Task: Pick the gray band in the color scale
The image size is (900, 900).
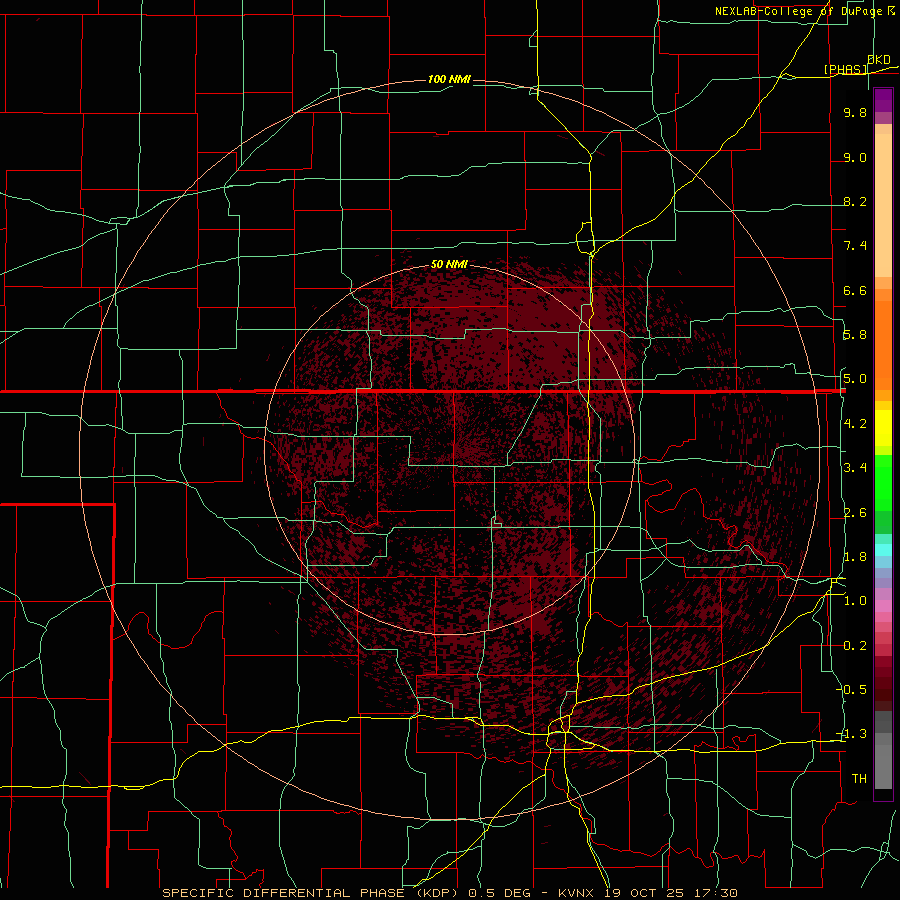Action: tap(883, 750)
